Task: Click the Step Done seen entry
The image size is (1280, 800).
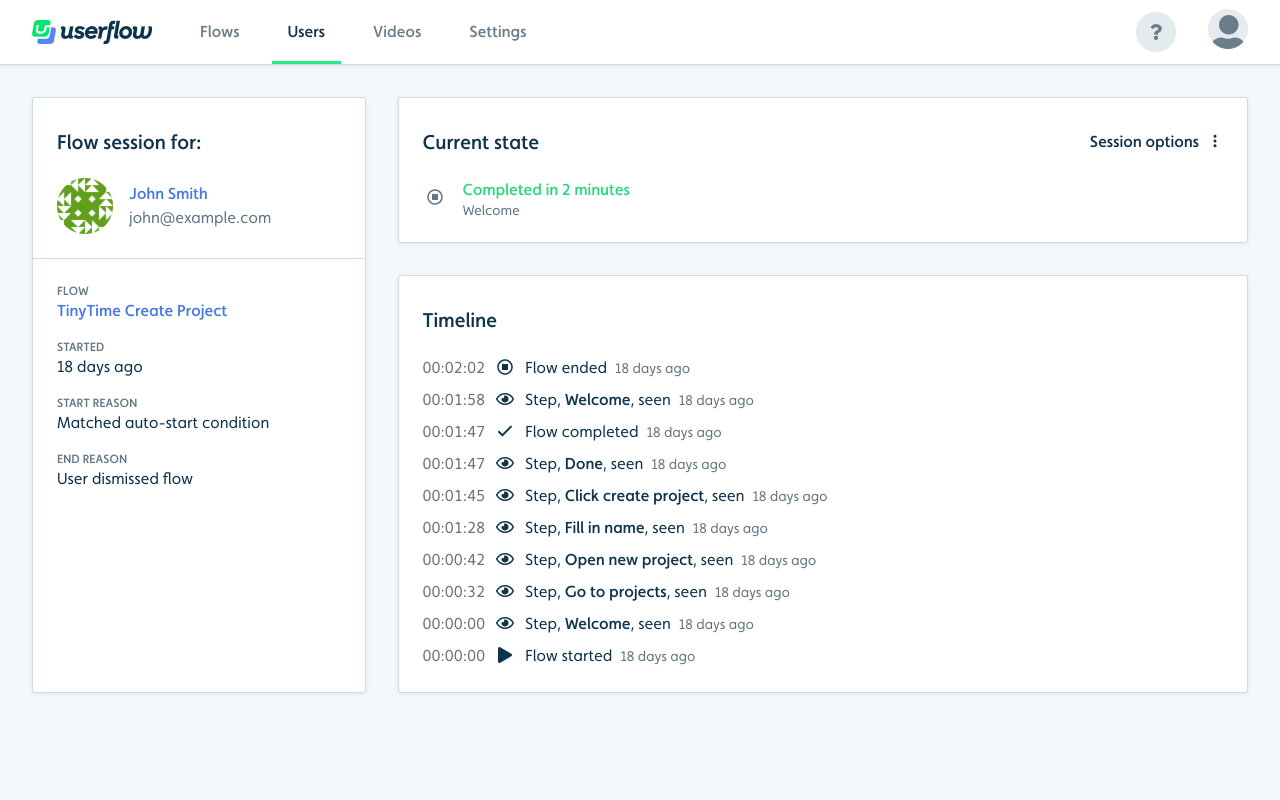Action: (x=584, y=463)
